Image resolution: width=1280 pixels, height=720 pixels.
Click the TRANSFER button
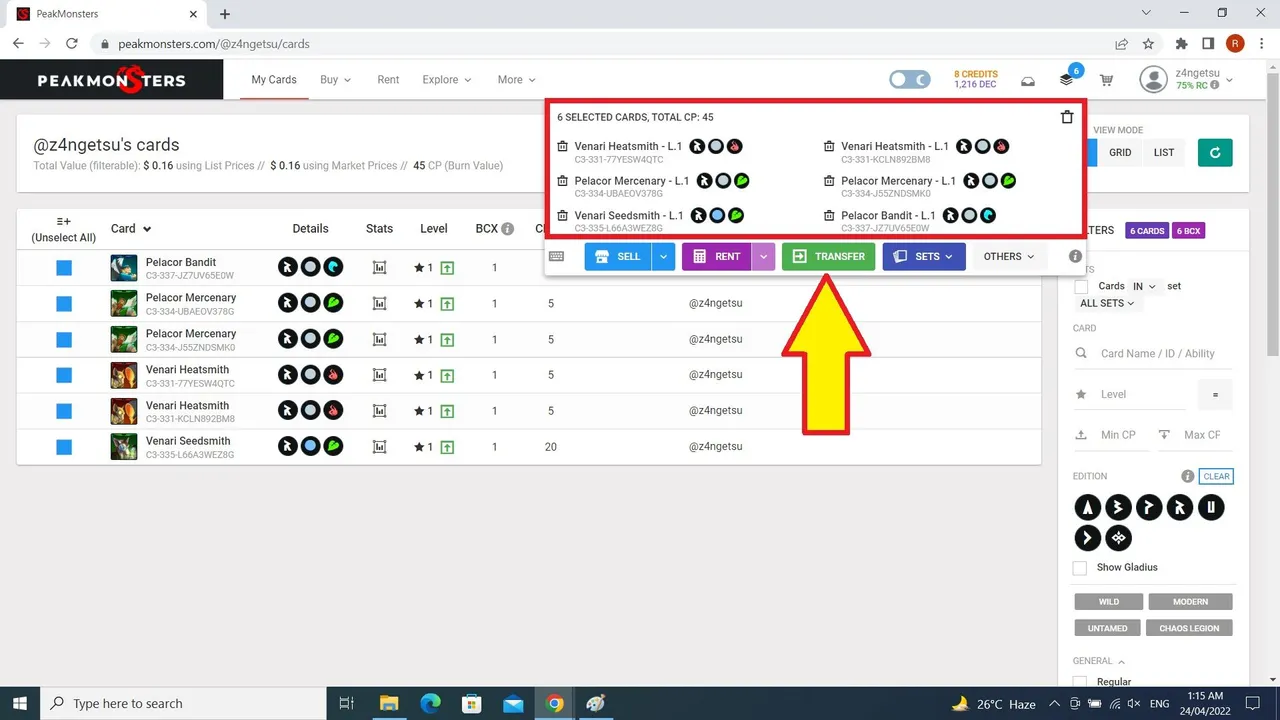point(829,257)
